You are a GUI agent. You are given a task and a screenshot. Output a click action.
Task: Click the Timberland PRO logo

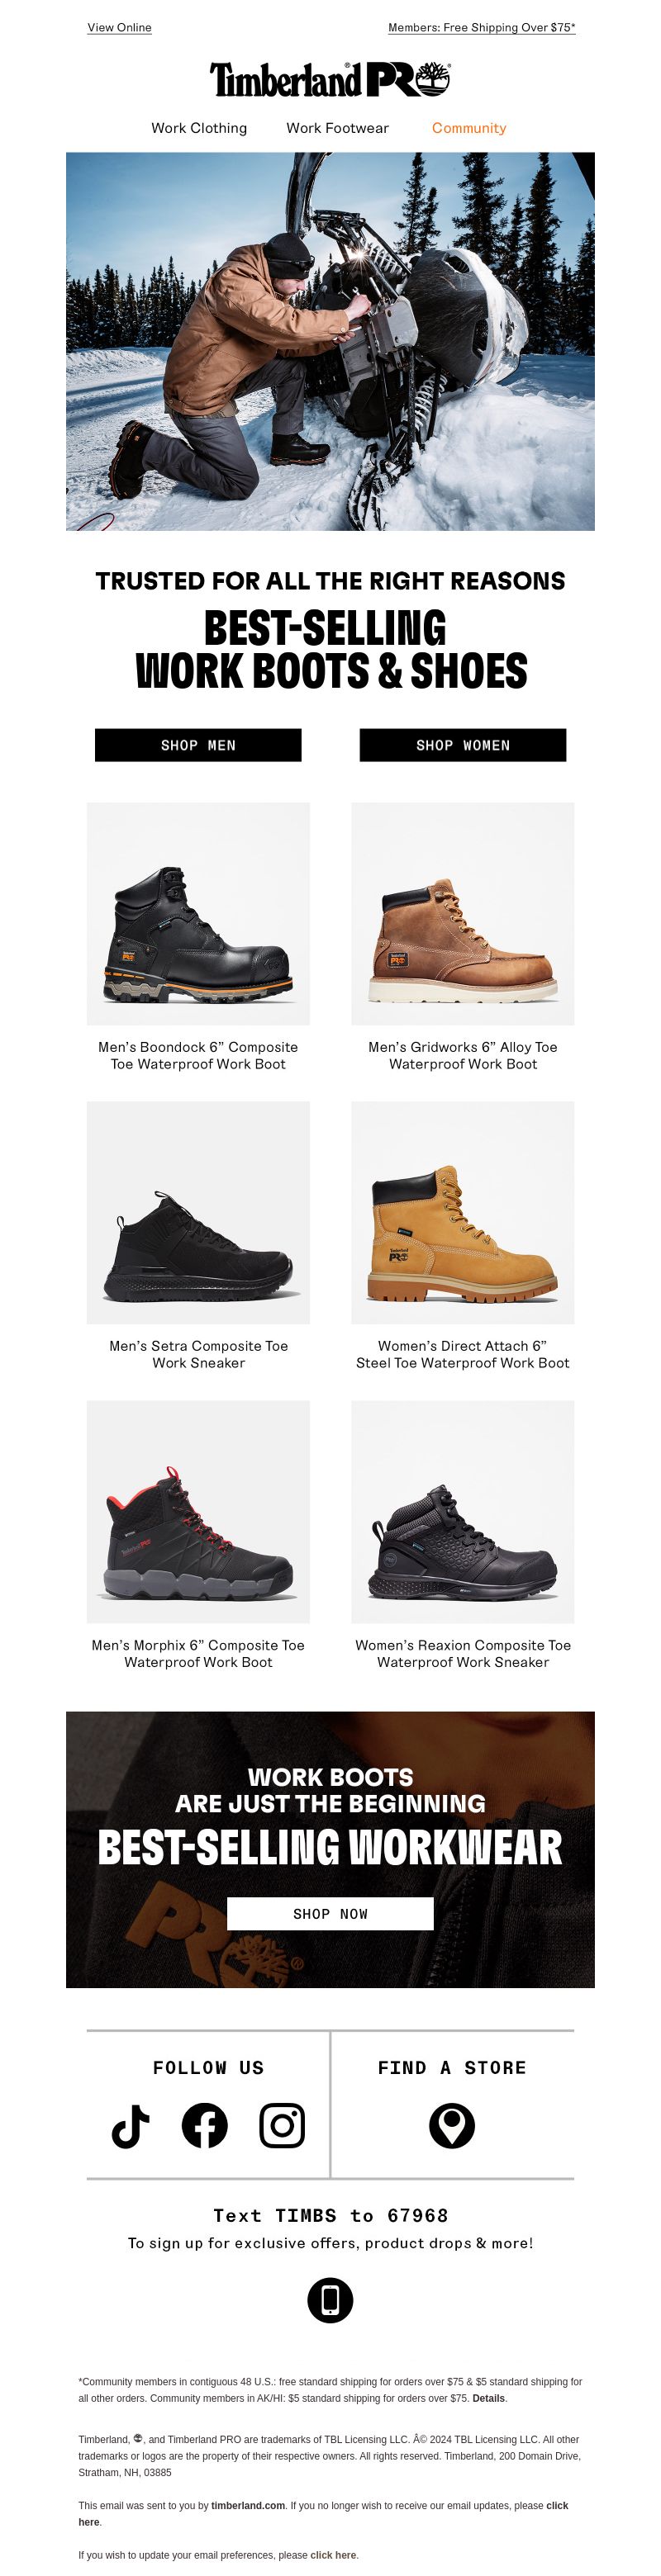(330, 79)
